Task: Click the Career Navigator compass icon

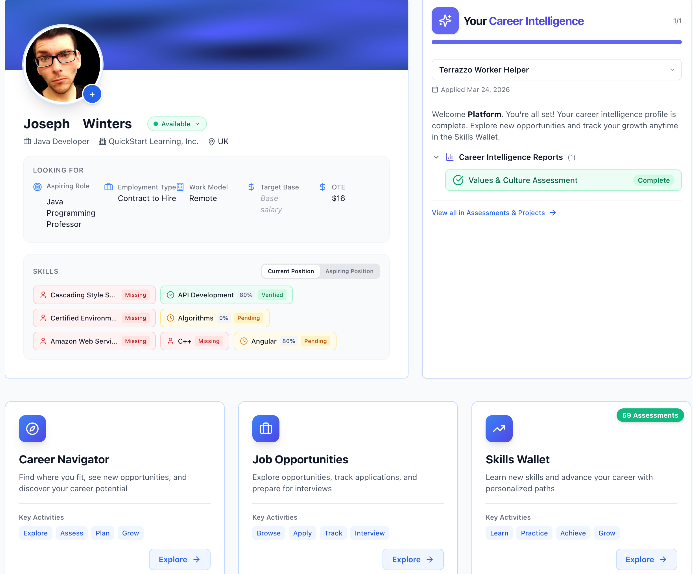Action: point(32,429)
